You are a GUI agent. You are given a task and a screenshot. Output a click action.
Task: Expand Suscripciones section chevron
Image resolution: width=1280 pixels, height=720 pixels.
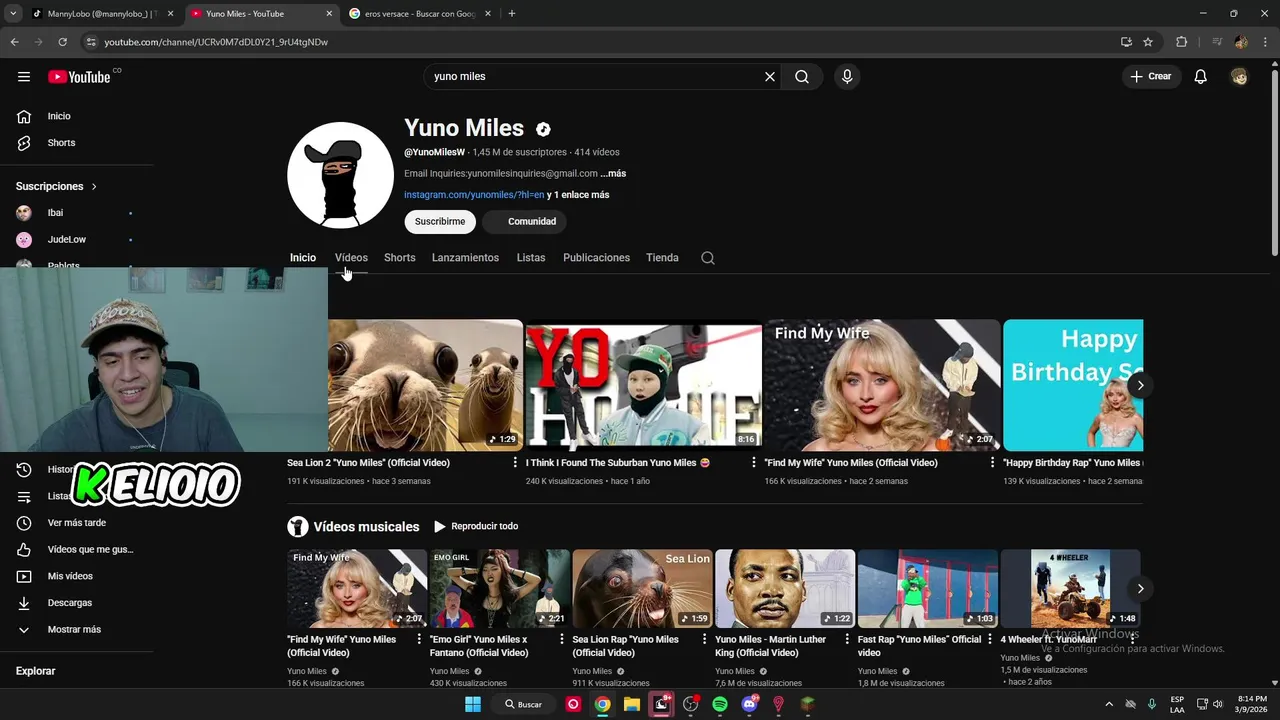[x=94, y=187]
